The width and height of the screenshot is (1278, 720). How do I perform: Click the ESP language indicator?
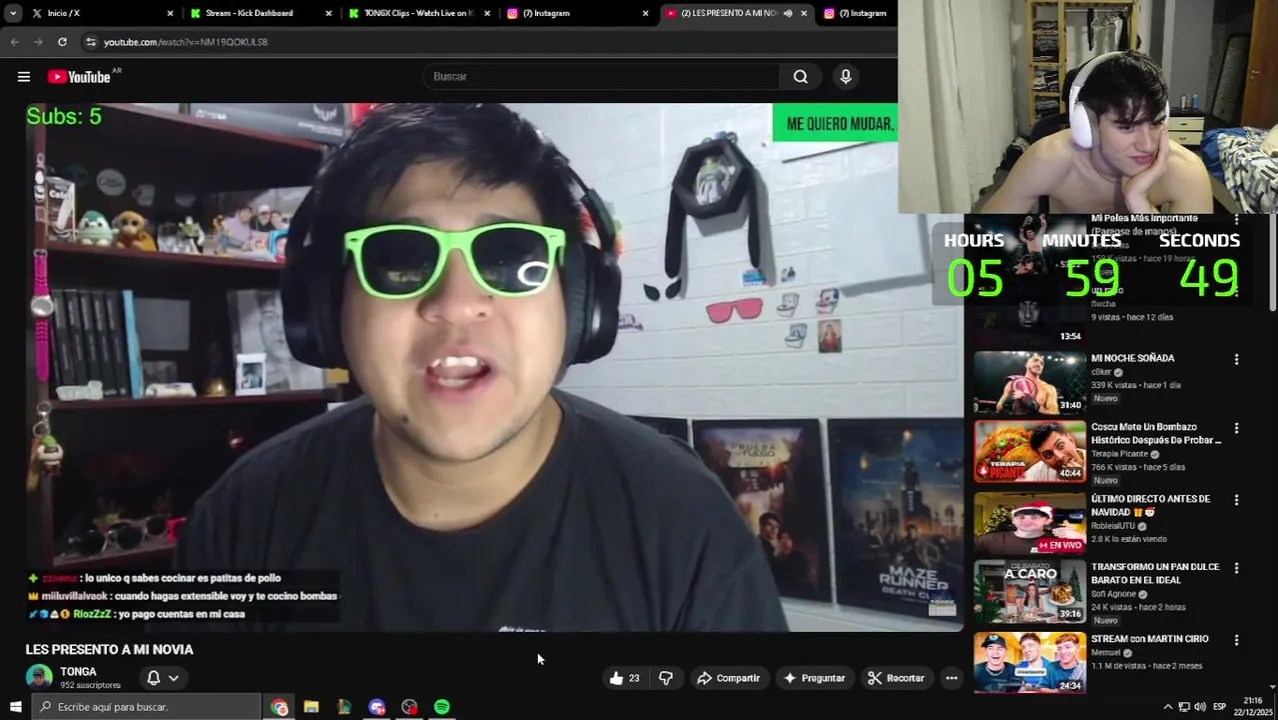1220,707
